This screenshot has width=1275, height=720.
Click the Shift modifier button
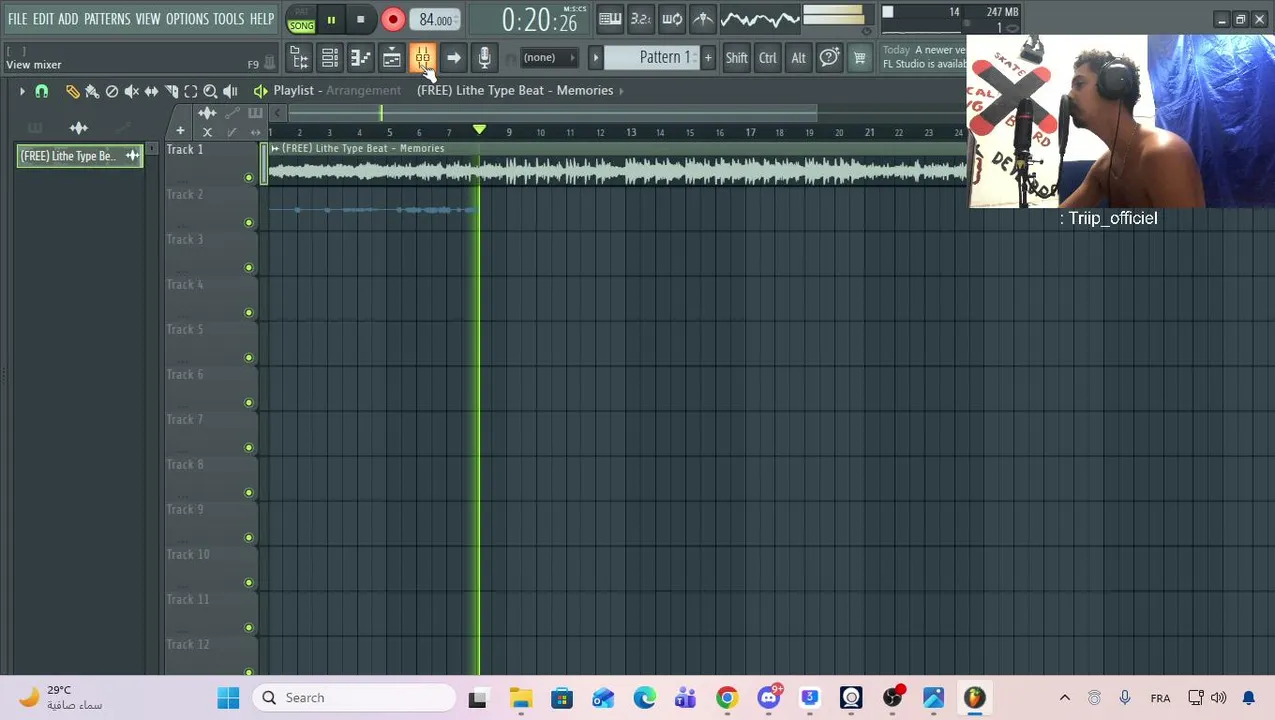pos(736,58)
